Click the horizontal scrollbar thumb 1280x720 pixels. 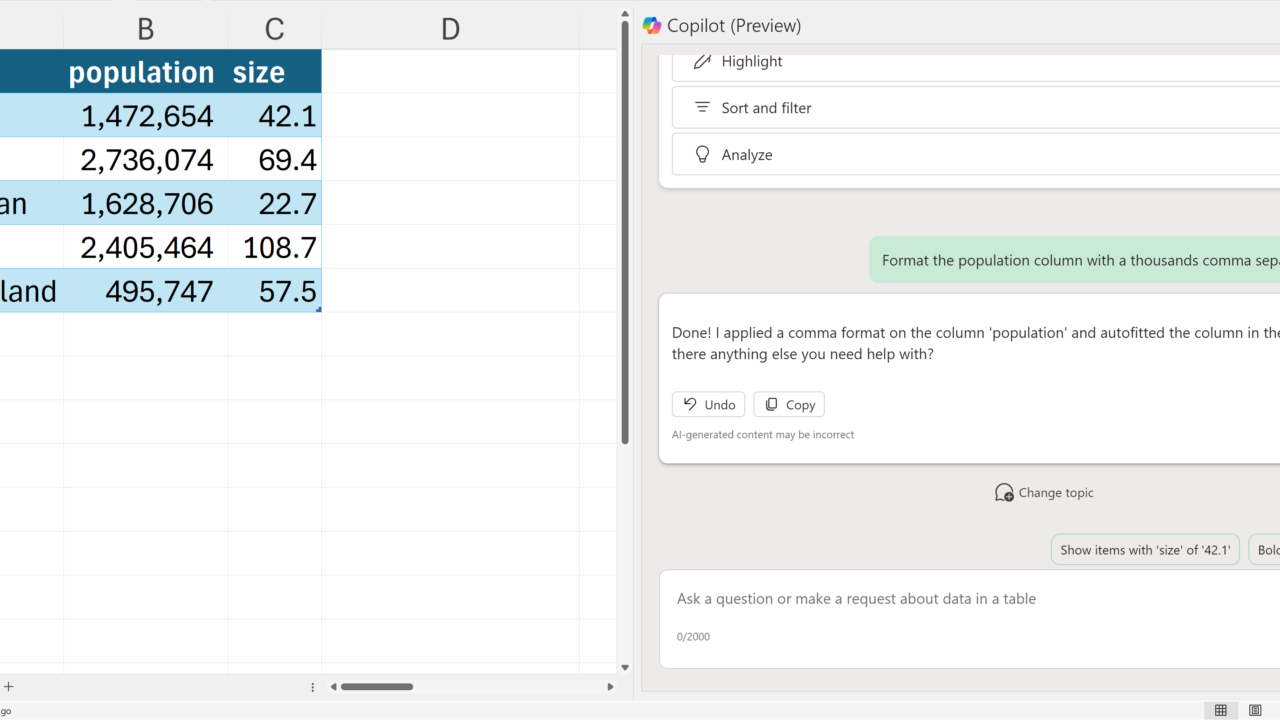click(x=377, y=687)
